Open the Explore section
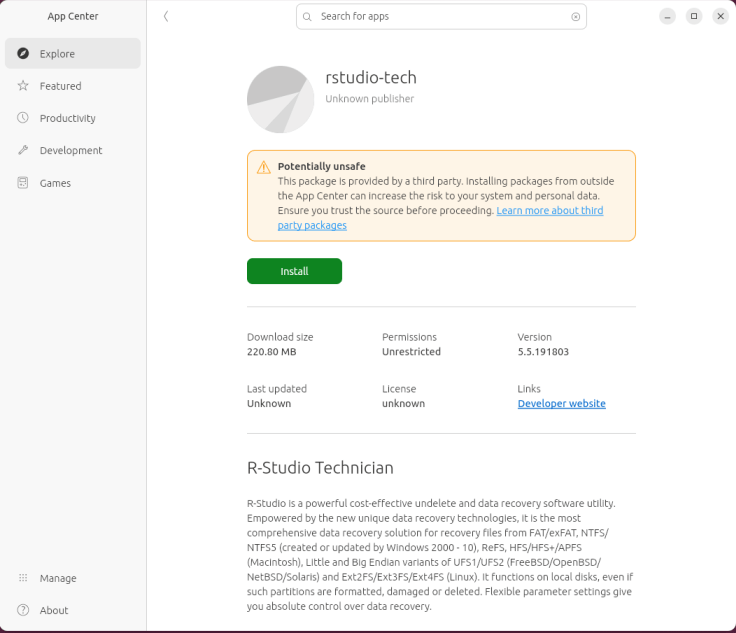Viewport: 736px width, 633px height. point(73,53)
